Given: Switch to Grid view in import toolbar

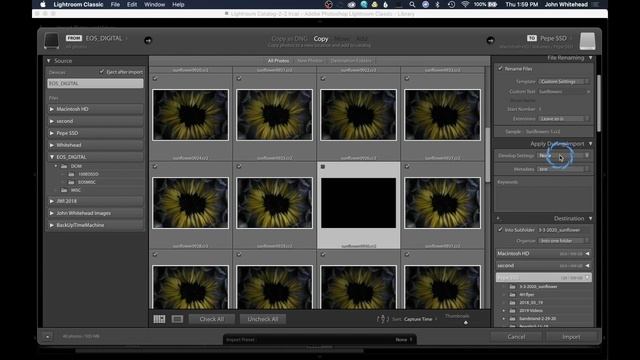Looking at the screenshot, I should click(x=159, y=319).
